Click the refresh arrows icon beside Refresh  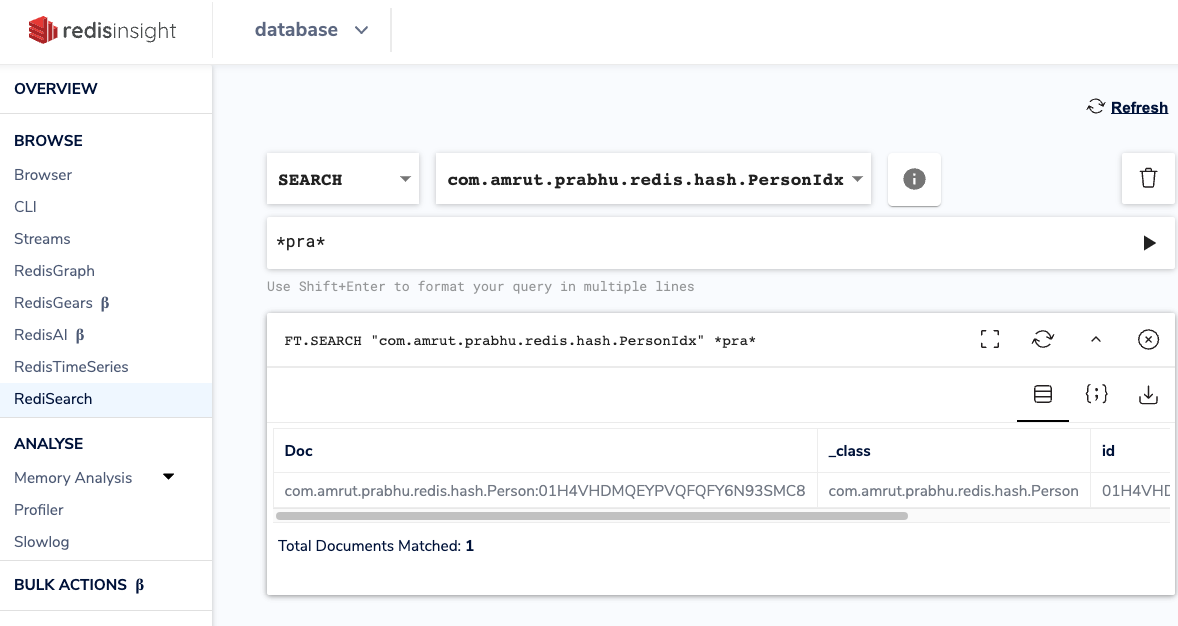click(1095, 107)
